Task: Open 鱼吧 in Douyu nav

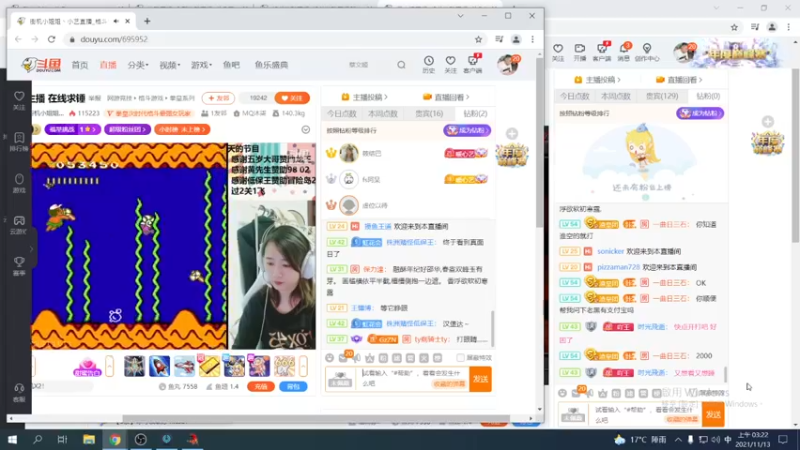Action: click(231, 65)
